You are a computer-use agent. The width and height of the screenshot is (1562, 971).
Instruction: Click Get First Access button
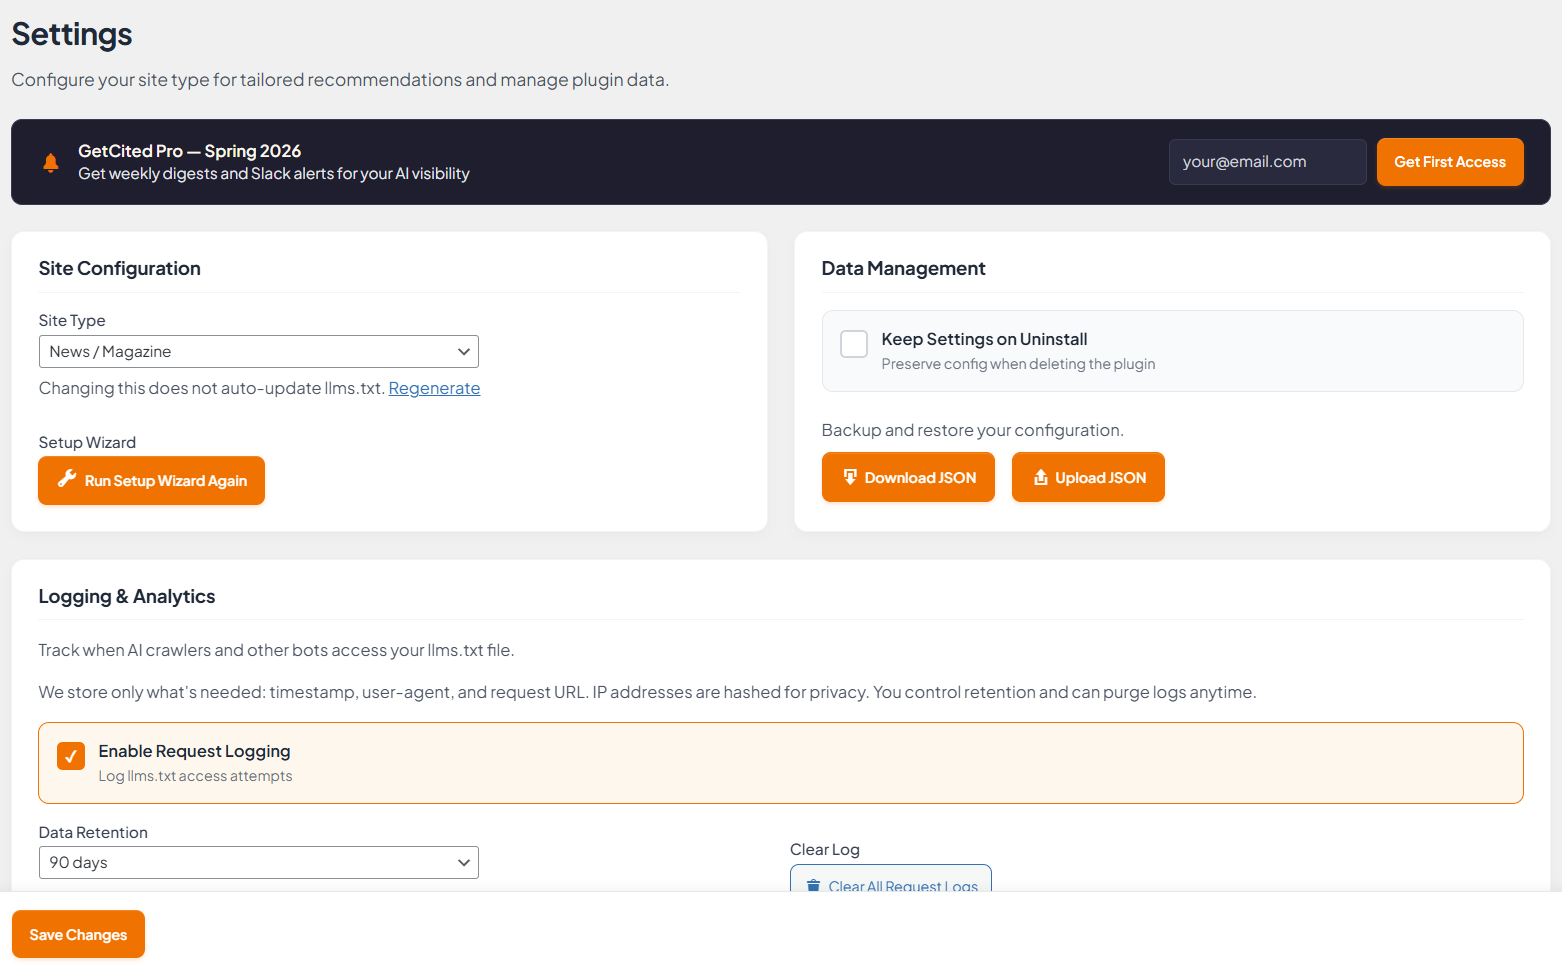tap(1449, 162)
